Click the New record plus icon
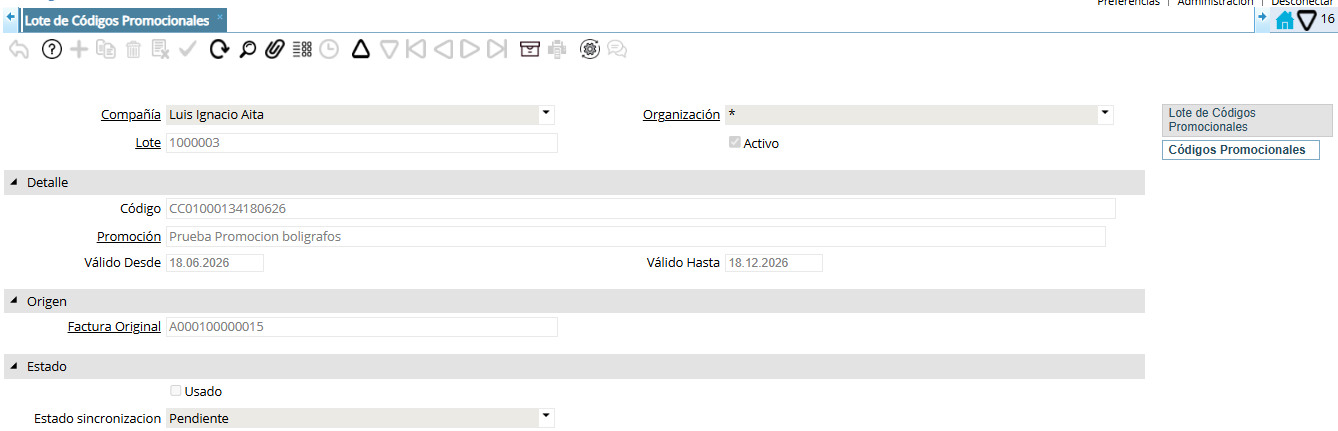Screen dimensions: 1338x431 (79, 49)
